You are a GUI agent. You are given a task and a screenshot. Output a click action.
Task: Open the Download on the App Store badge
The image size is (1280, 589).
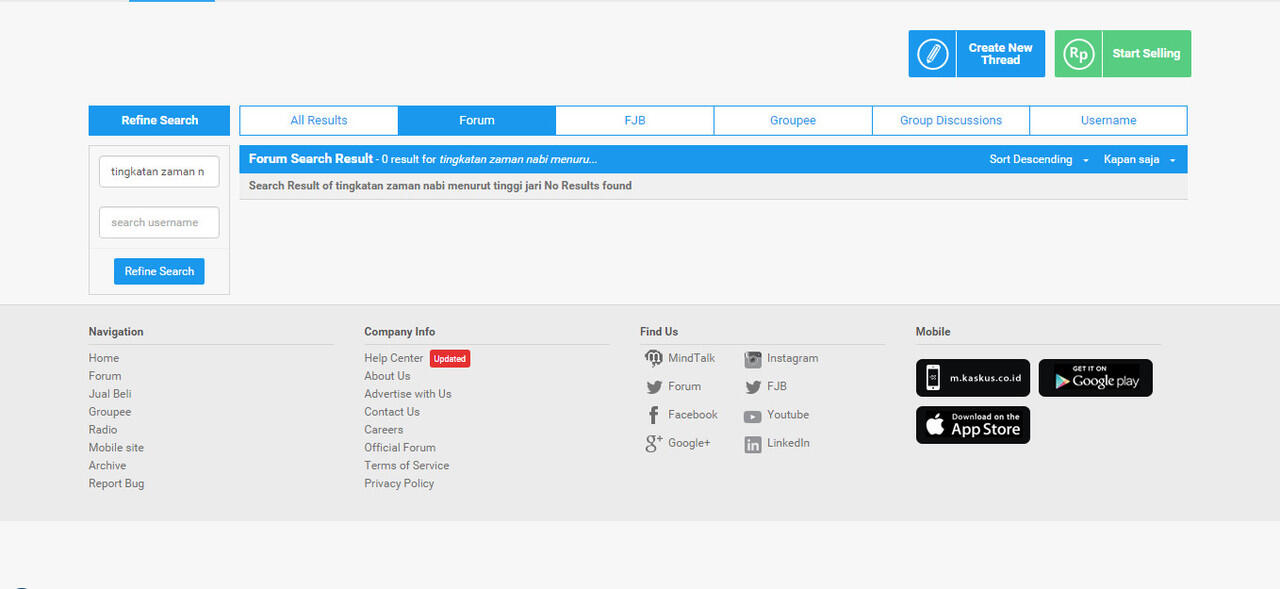(x=973, y=425)
